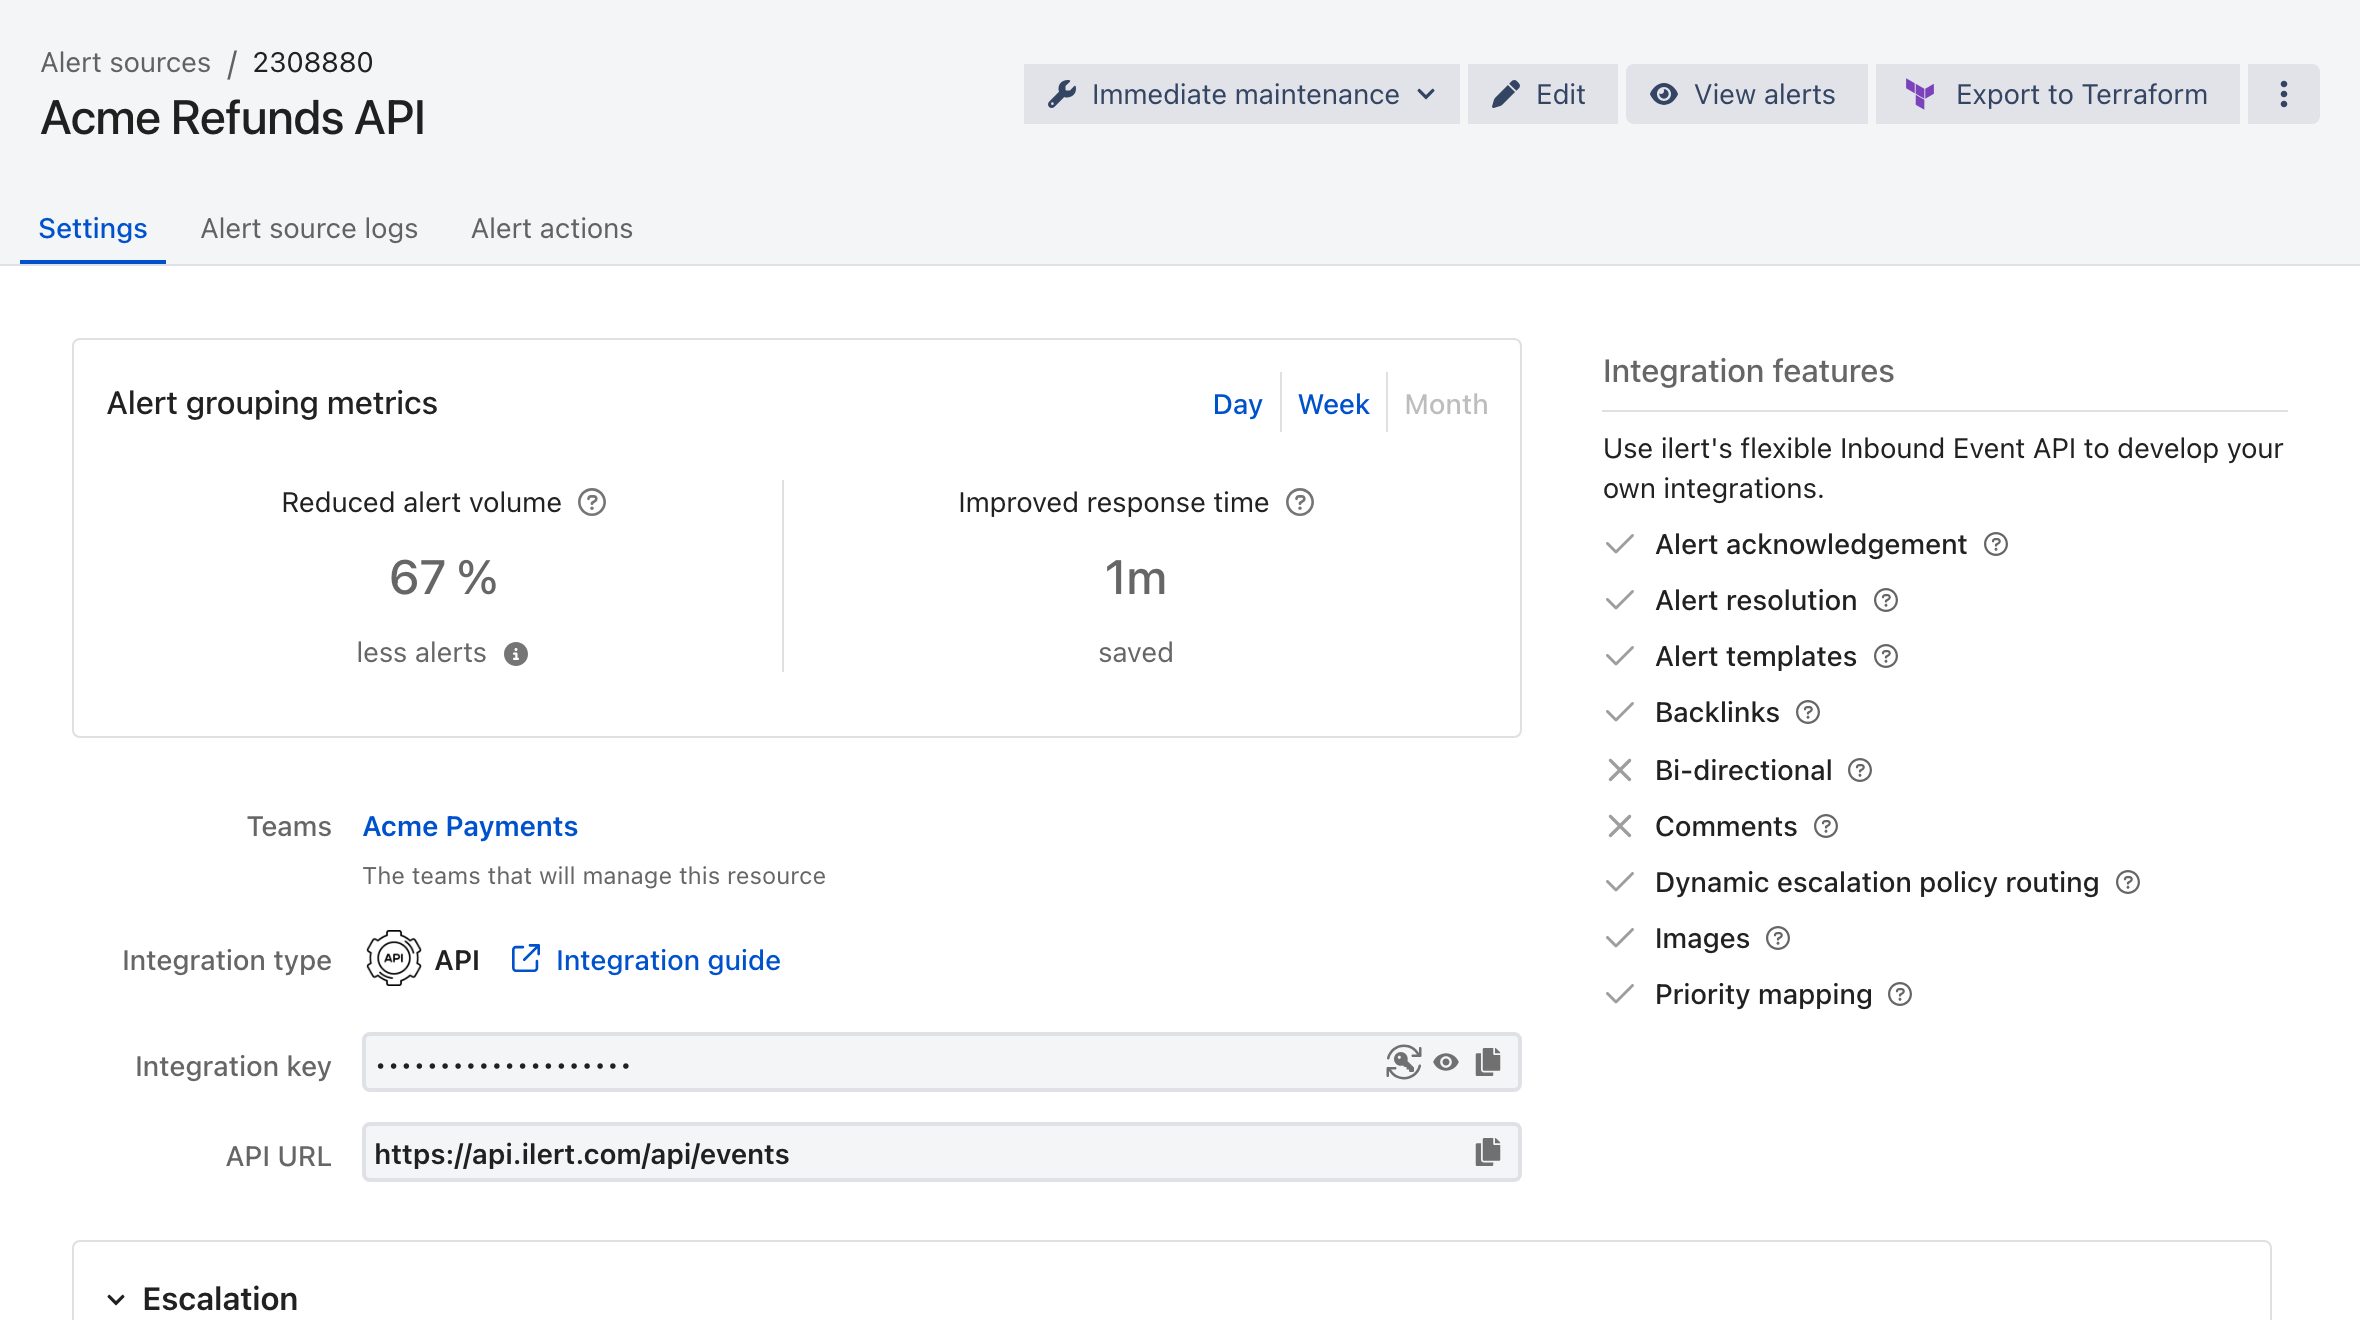This screenshot has height=1320, width=2360.
Task: Click the Terraform logo icon
Action: coord(1920,94)
